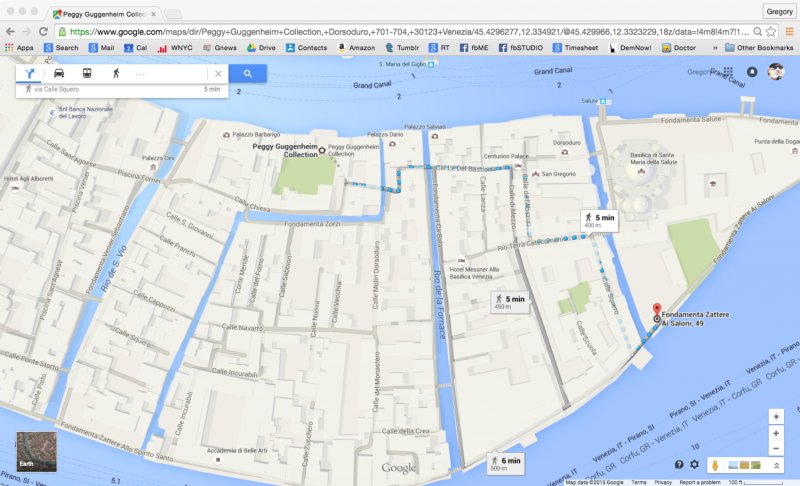Image resolution: width=800 pixels, height=486 pixels.
Task: Click the Salute vaporetto stop icon
Action: pos(603,101)
